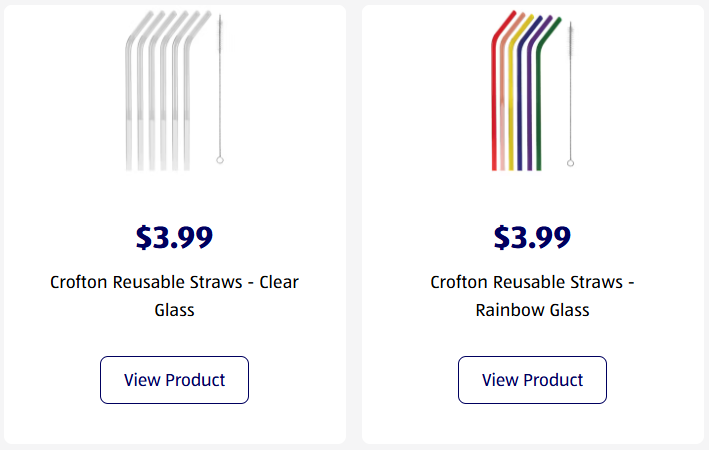Click the orange straw in the rainbow set

point(503,110)
